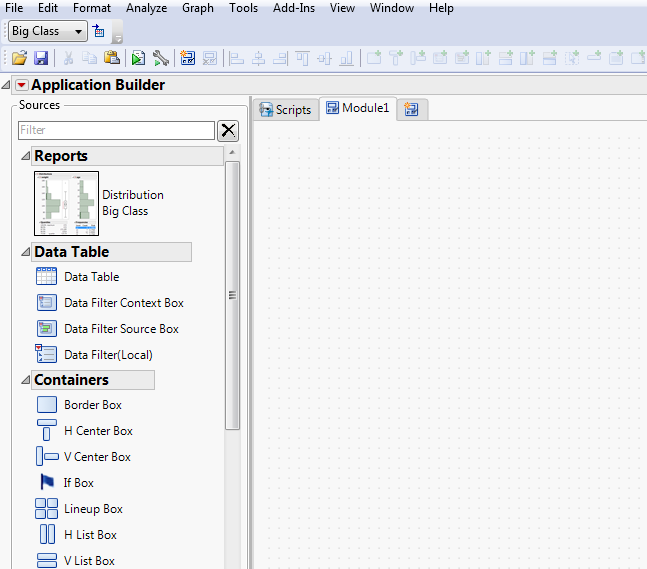Click the Run Application icon

coord(138,59)
